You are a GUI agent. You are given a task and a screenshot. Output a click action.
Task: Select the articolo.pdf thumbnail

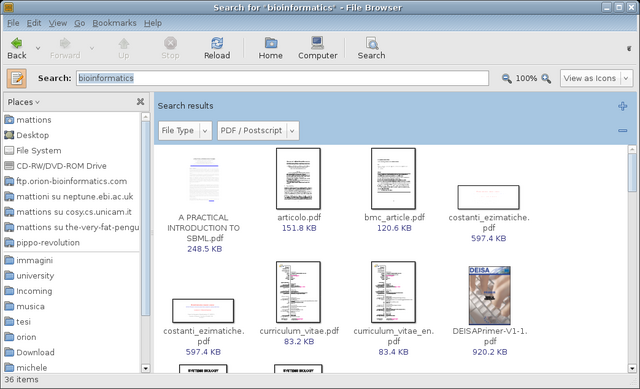pos(298,179)
